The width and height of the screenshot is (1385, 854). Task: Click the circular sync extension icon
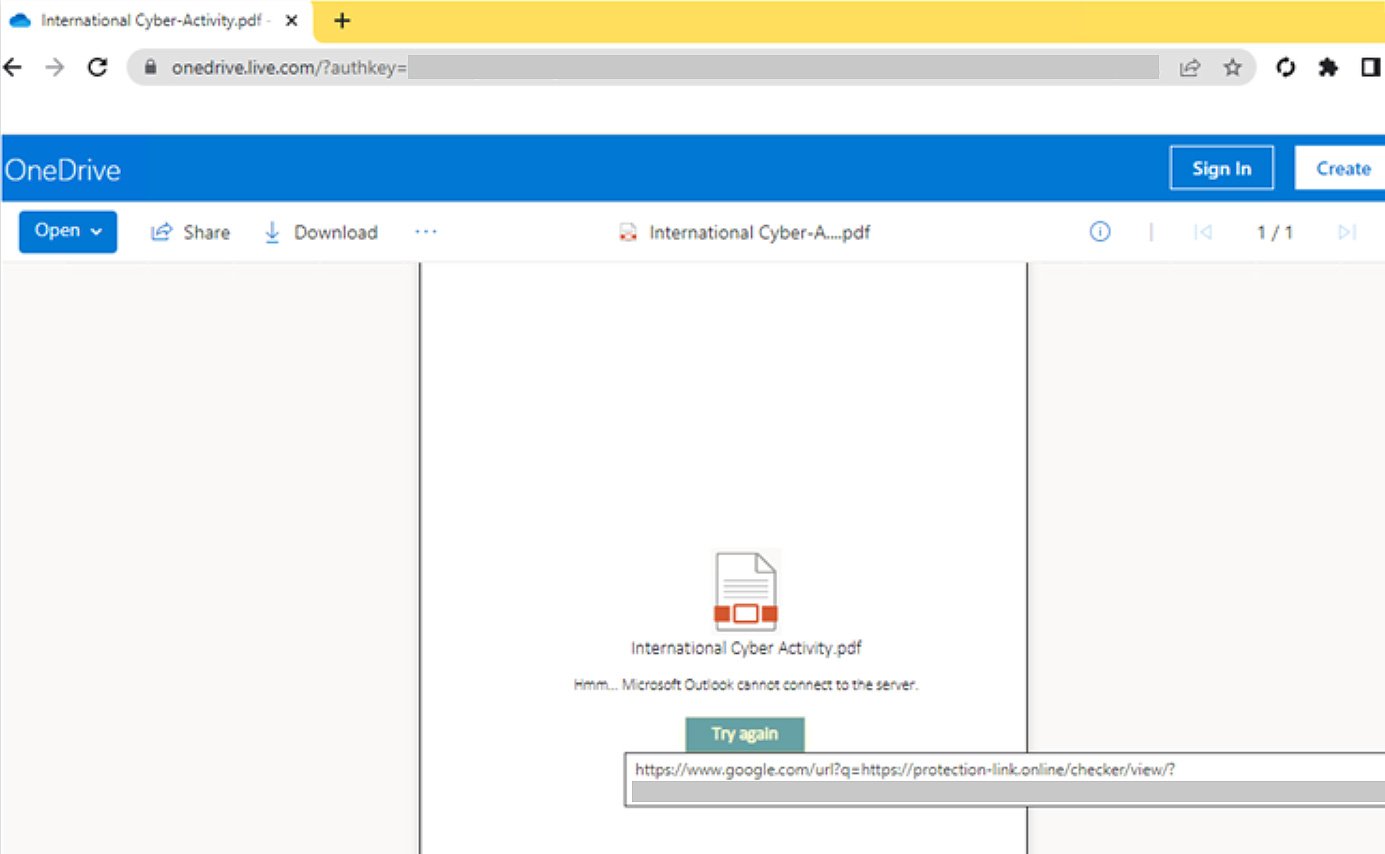(1287, 67)
